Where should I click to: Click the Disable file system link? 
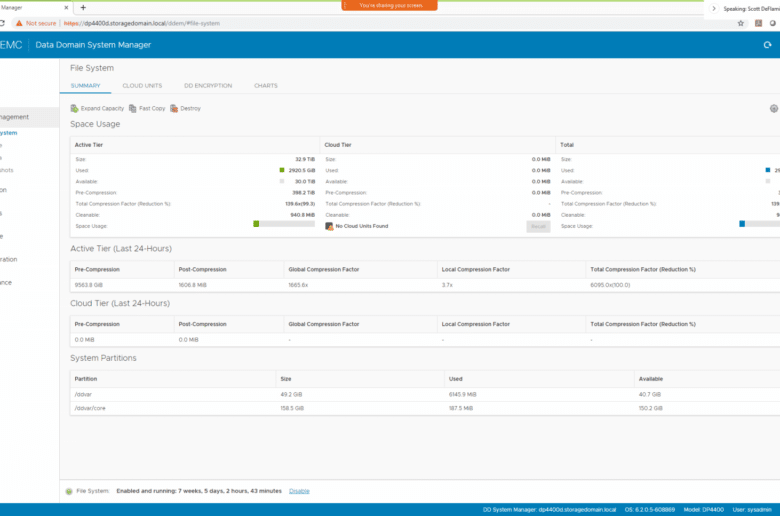[299, 491]
